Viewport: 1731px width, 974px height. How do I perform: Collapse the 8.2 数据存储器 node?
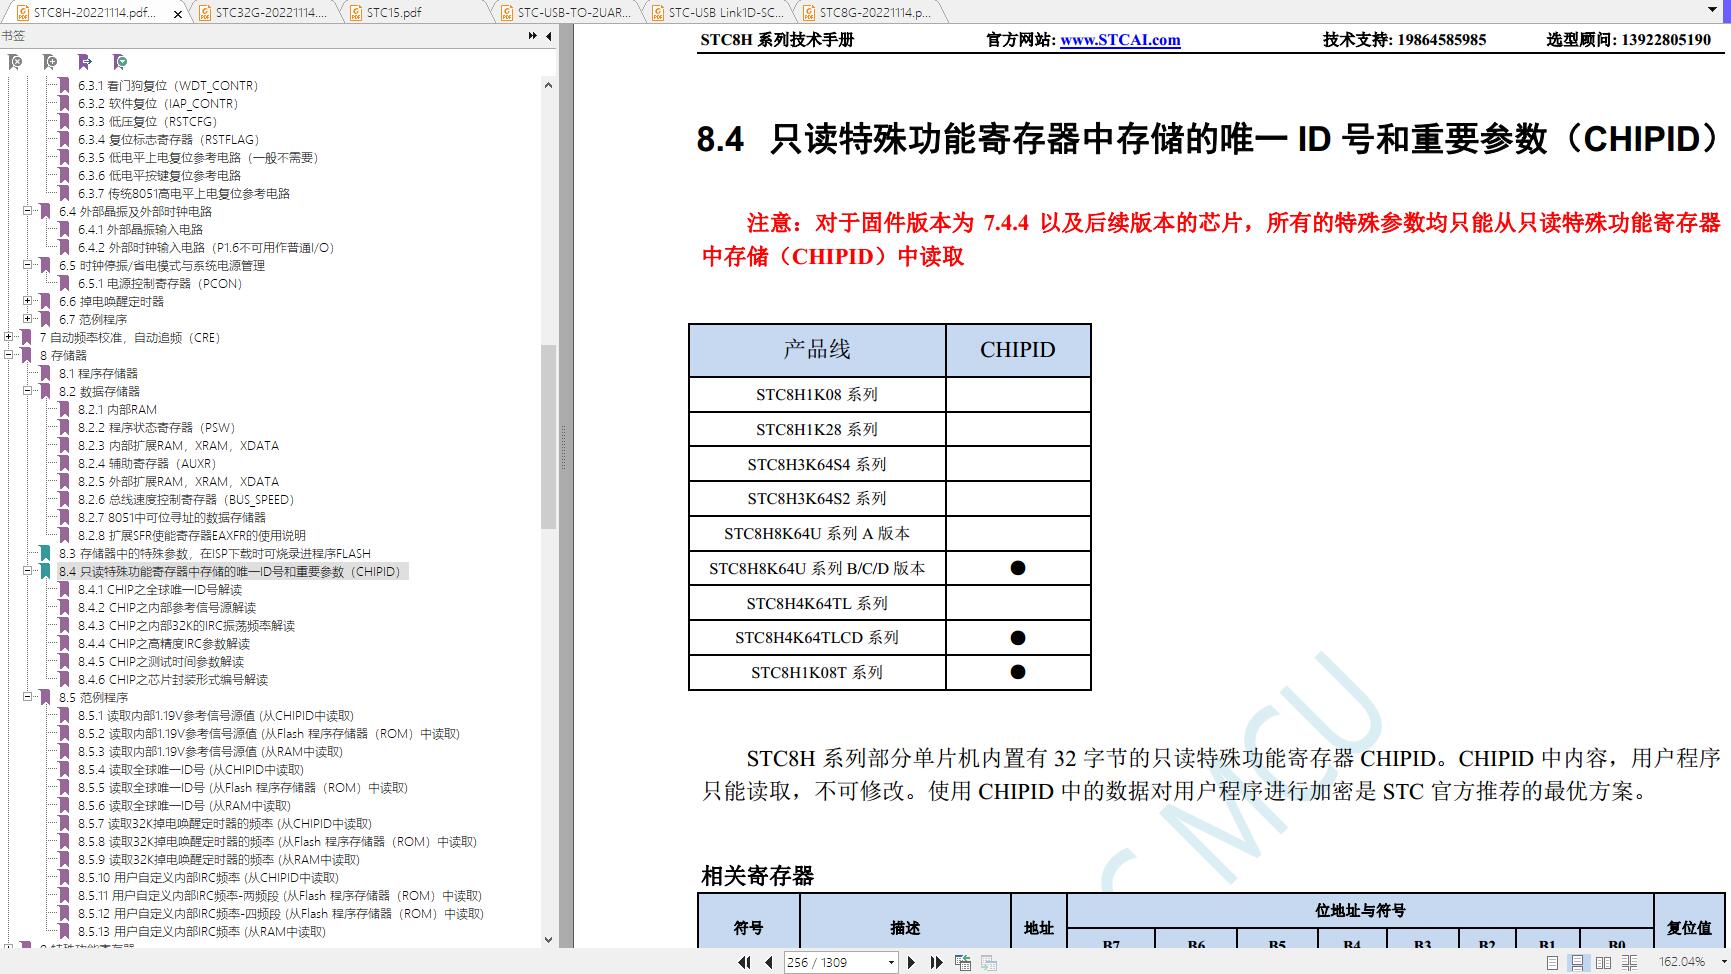[x=28, y=391]
